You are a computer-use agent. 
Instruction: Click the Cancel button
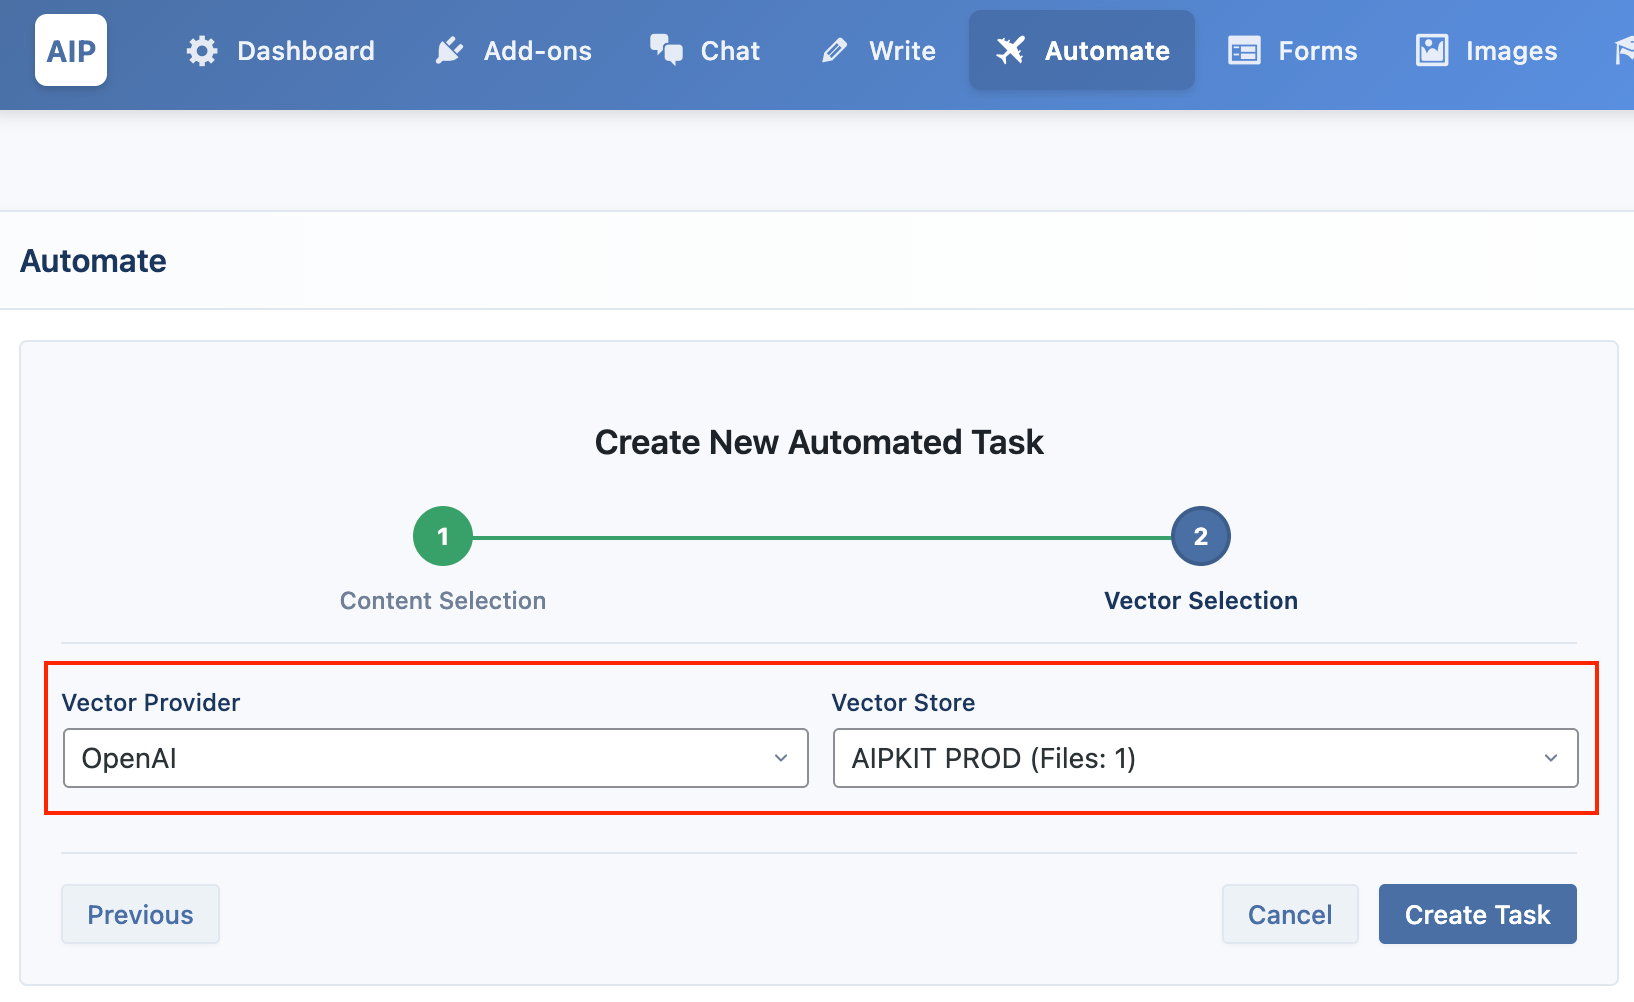coord(1290,914)
